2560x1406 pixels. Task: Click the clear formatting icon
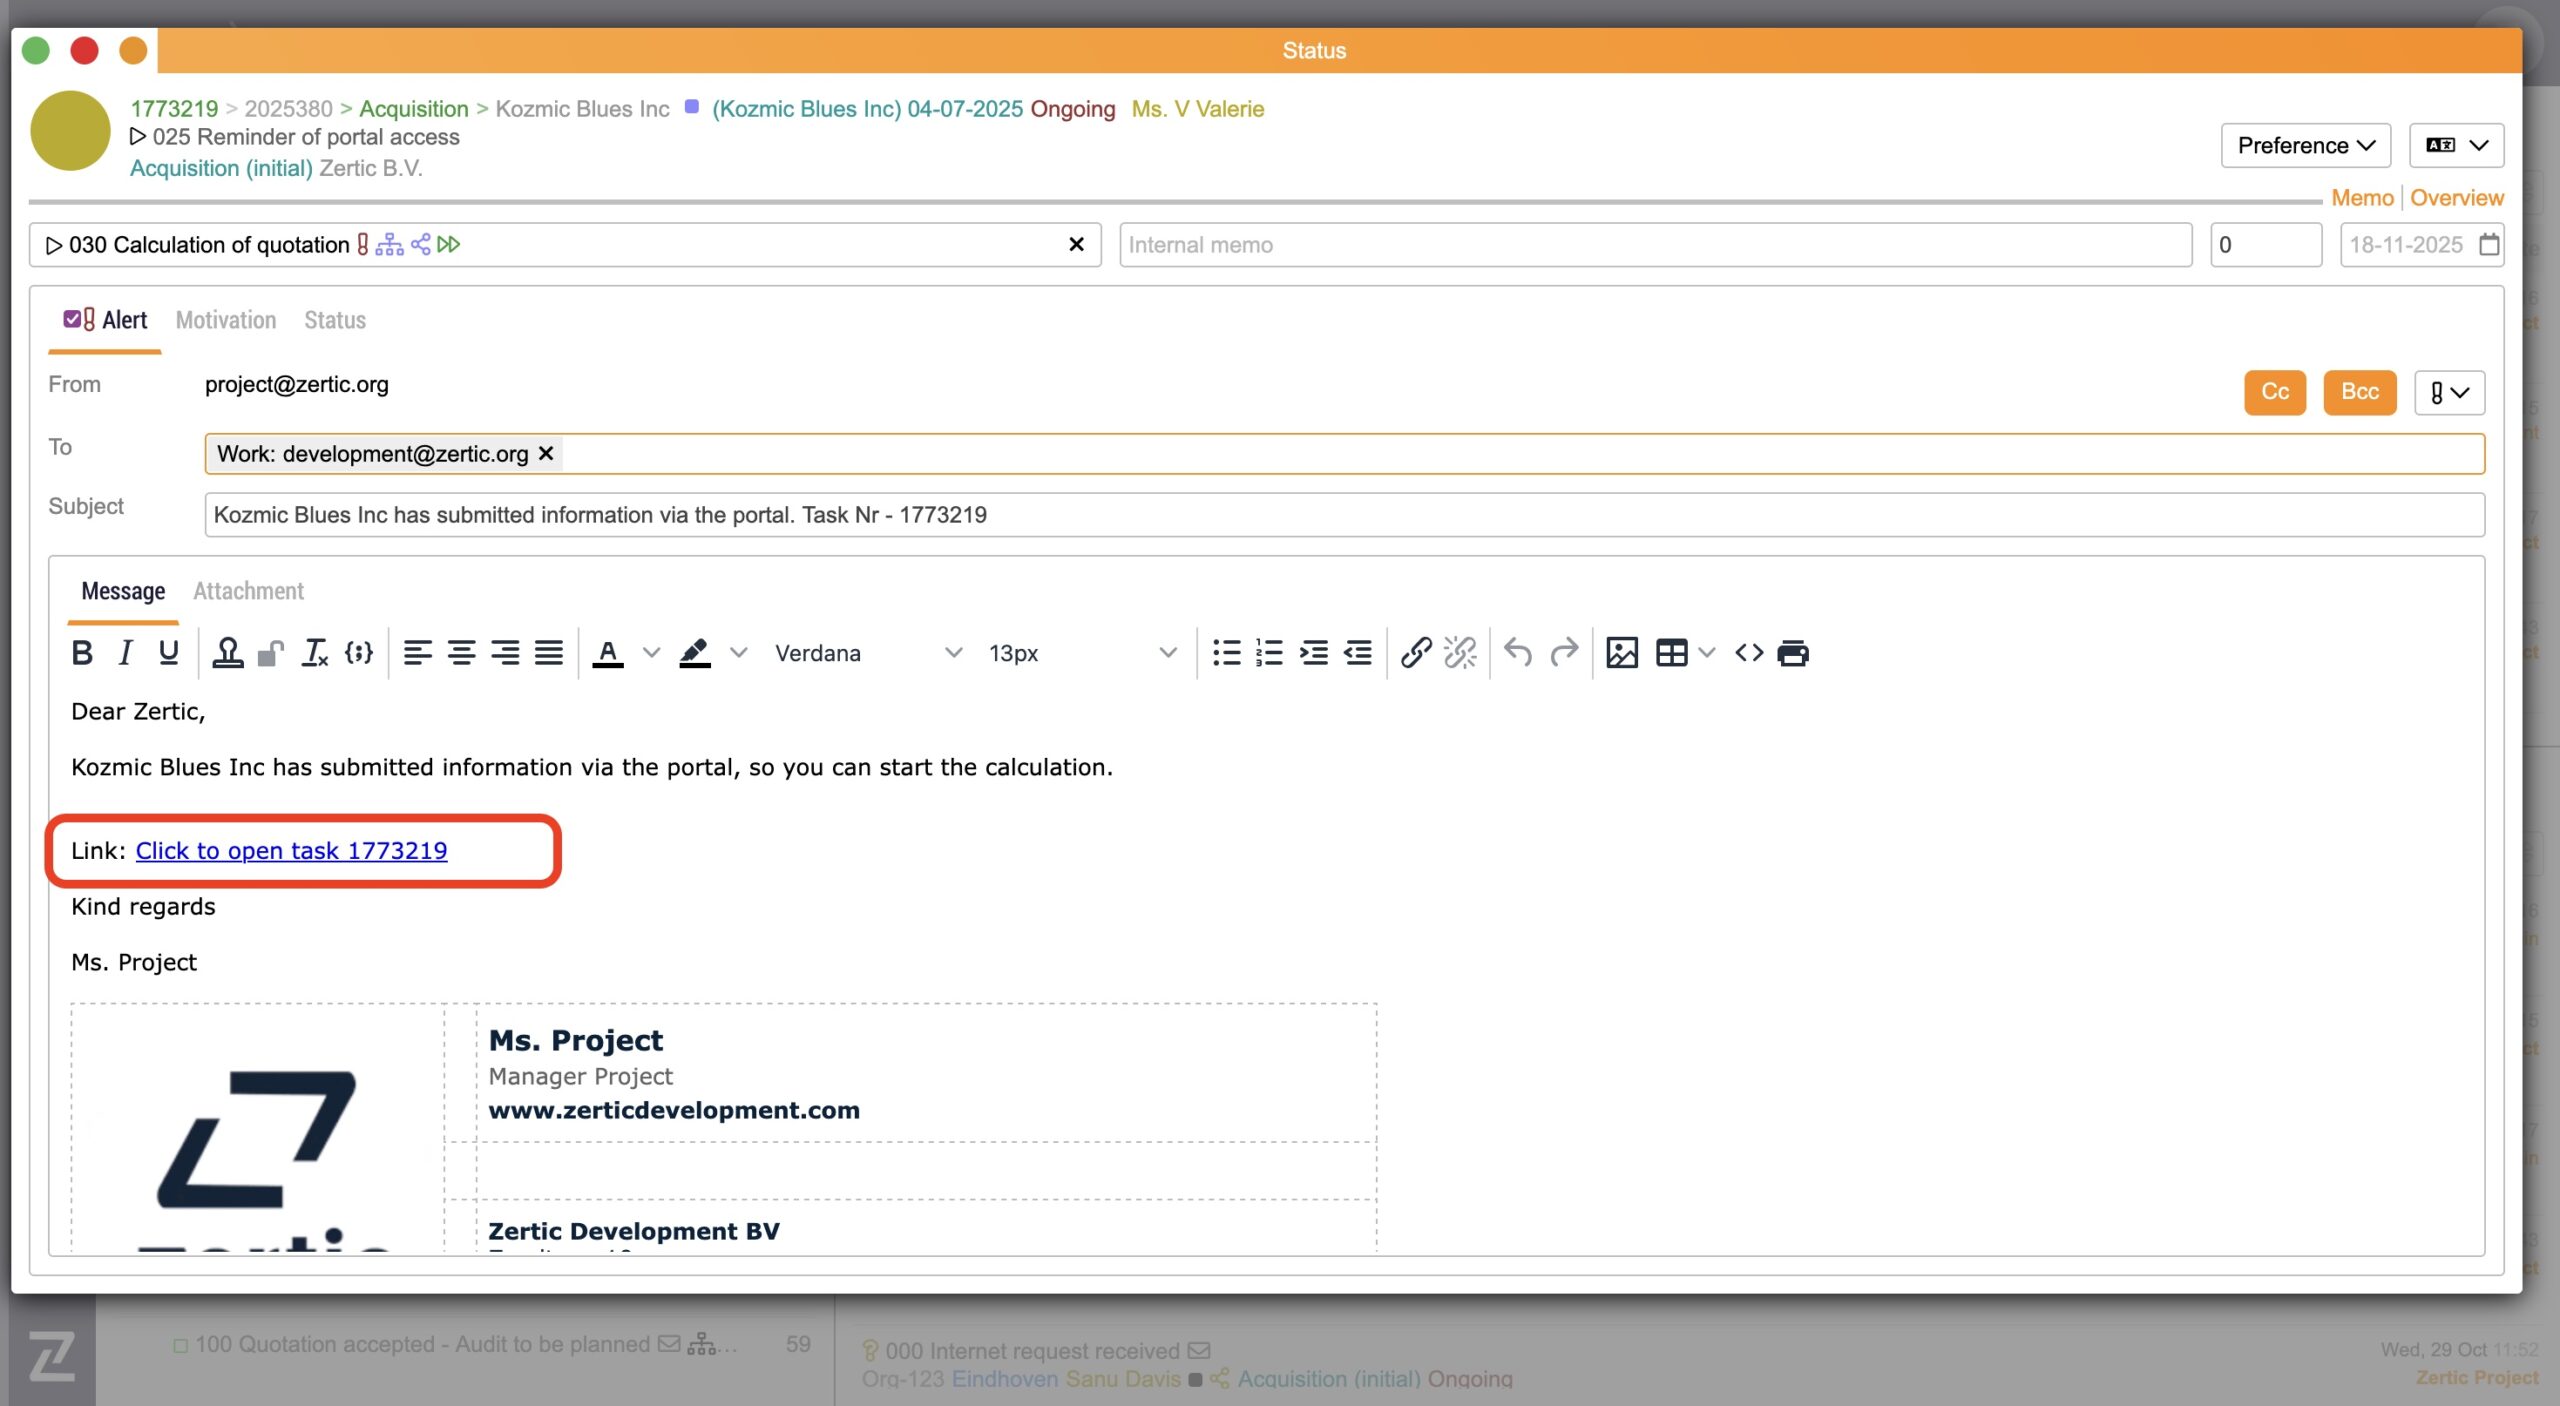coord(315,653)
